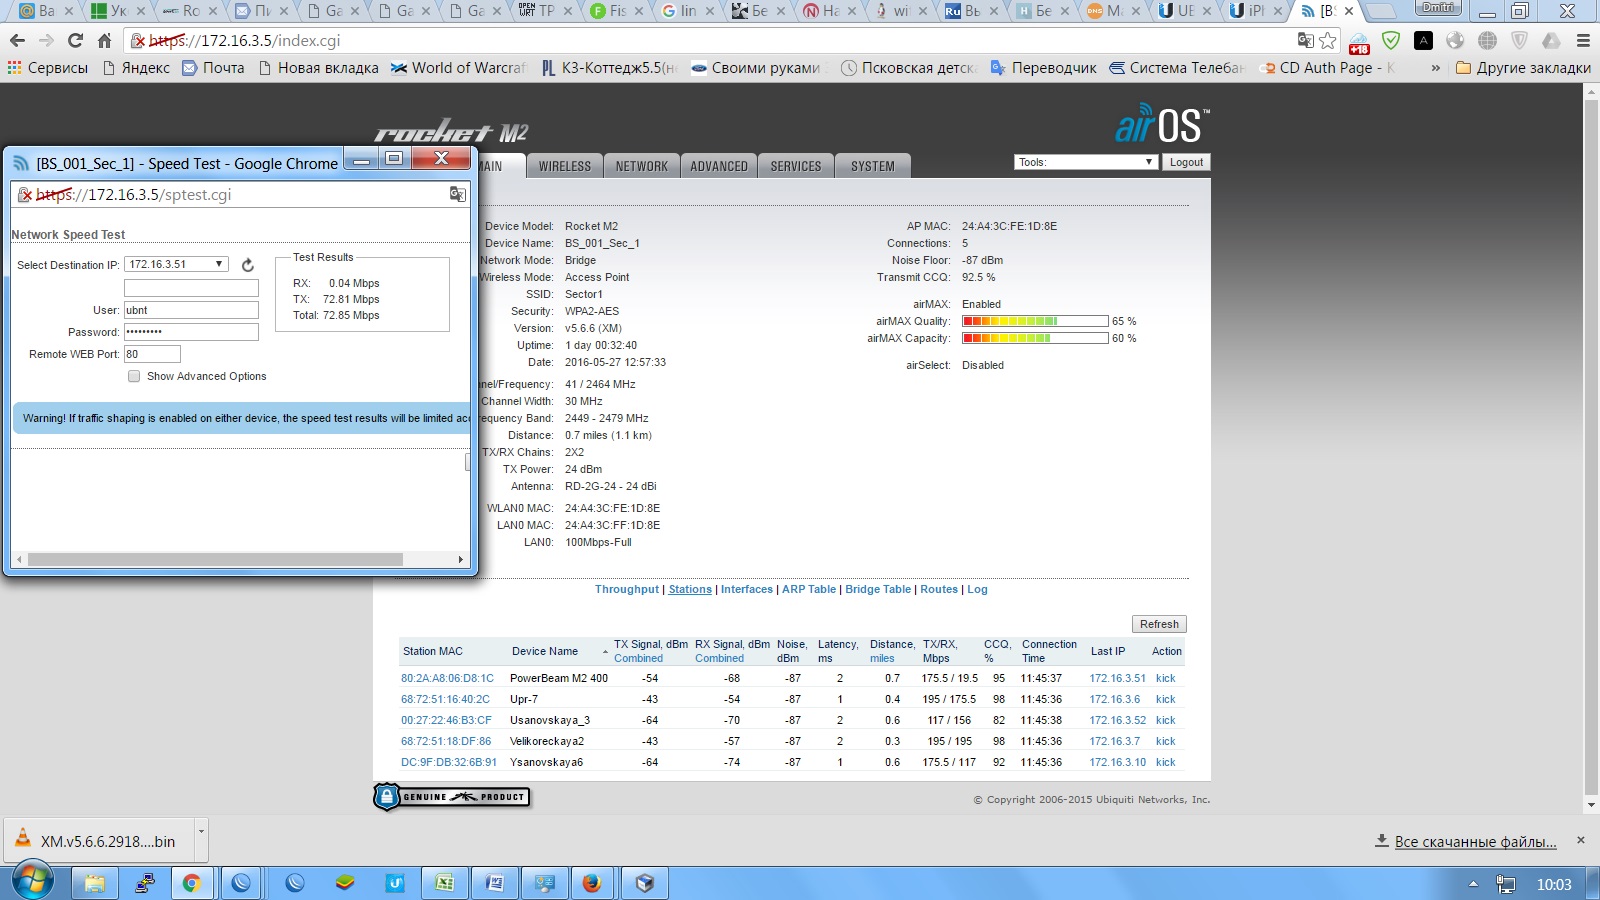
Task: Click the translate icon in main address bar
Action: click(1305, 41)
